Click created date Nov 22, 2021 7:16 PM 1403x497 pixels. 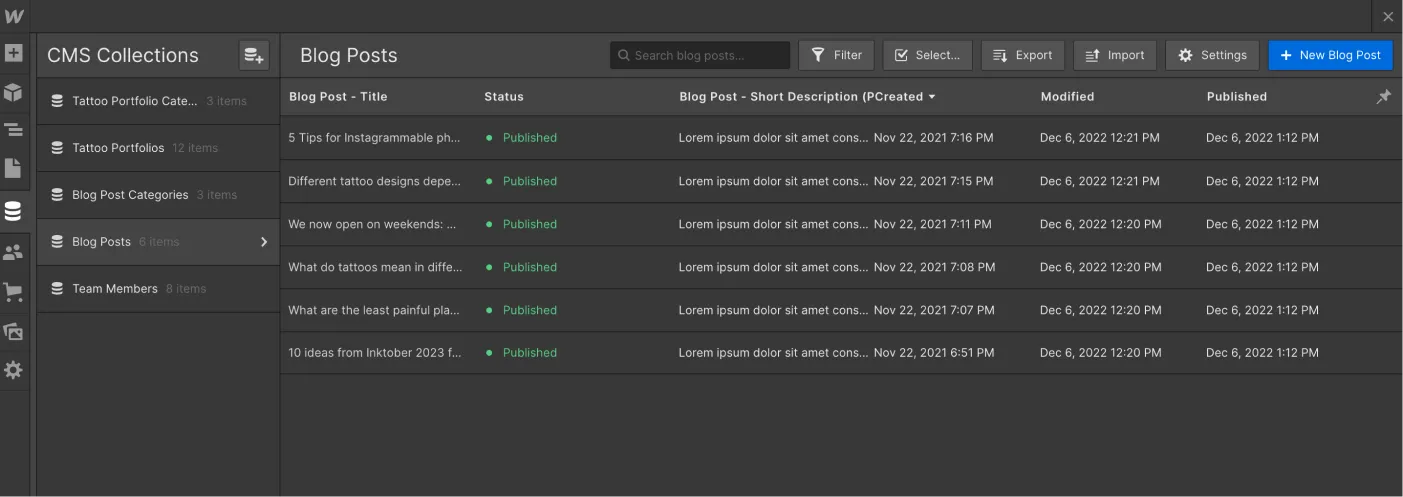click(x=934, y=138)
